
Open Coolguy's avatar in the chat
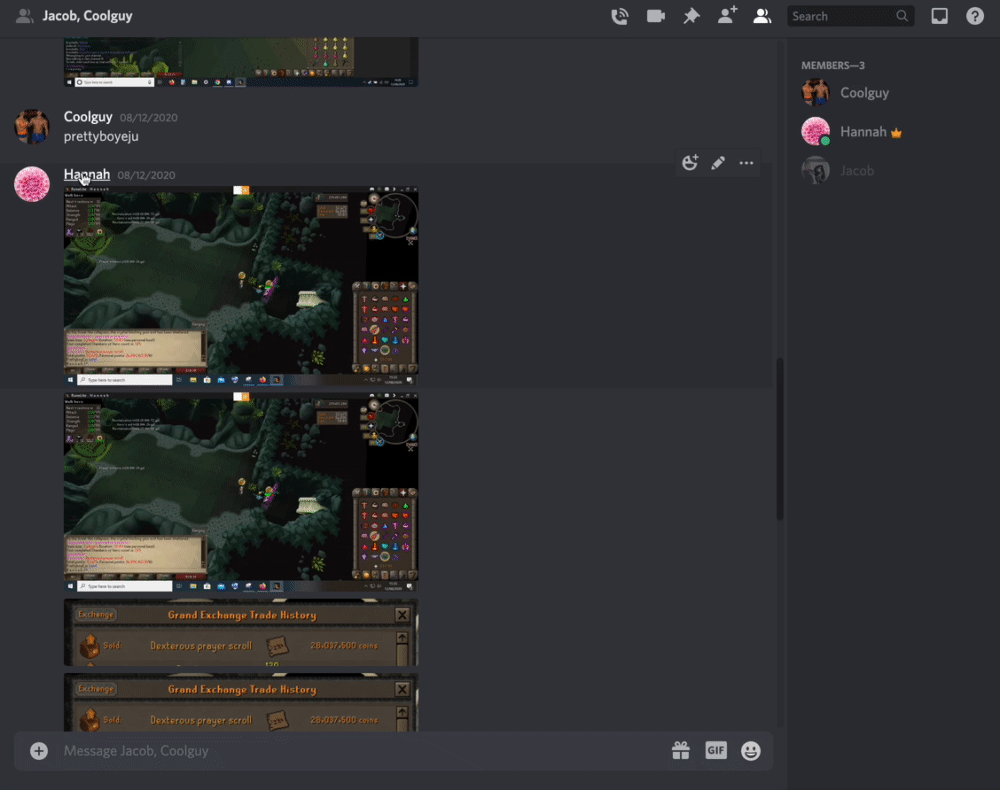coord(32,126)
